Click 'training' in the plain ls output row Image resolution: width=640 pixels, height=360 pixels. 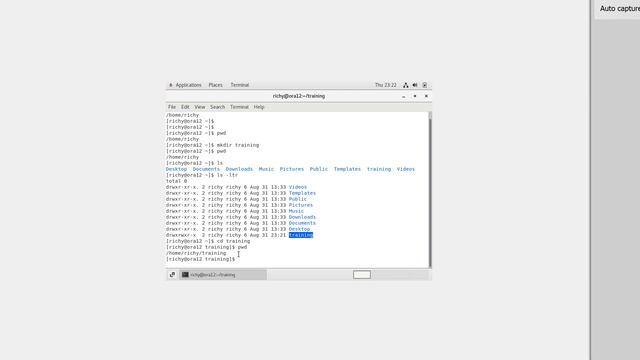click(379, 169)
